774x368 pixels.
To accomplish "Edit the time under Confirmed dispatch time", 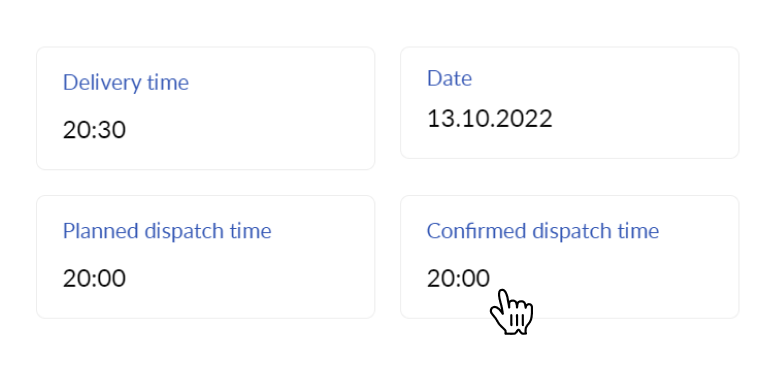I will [x=458, y=279].
